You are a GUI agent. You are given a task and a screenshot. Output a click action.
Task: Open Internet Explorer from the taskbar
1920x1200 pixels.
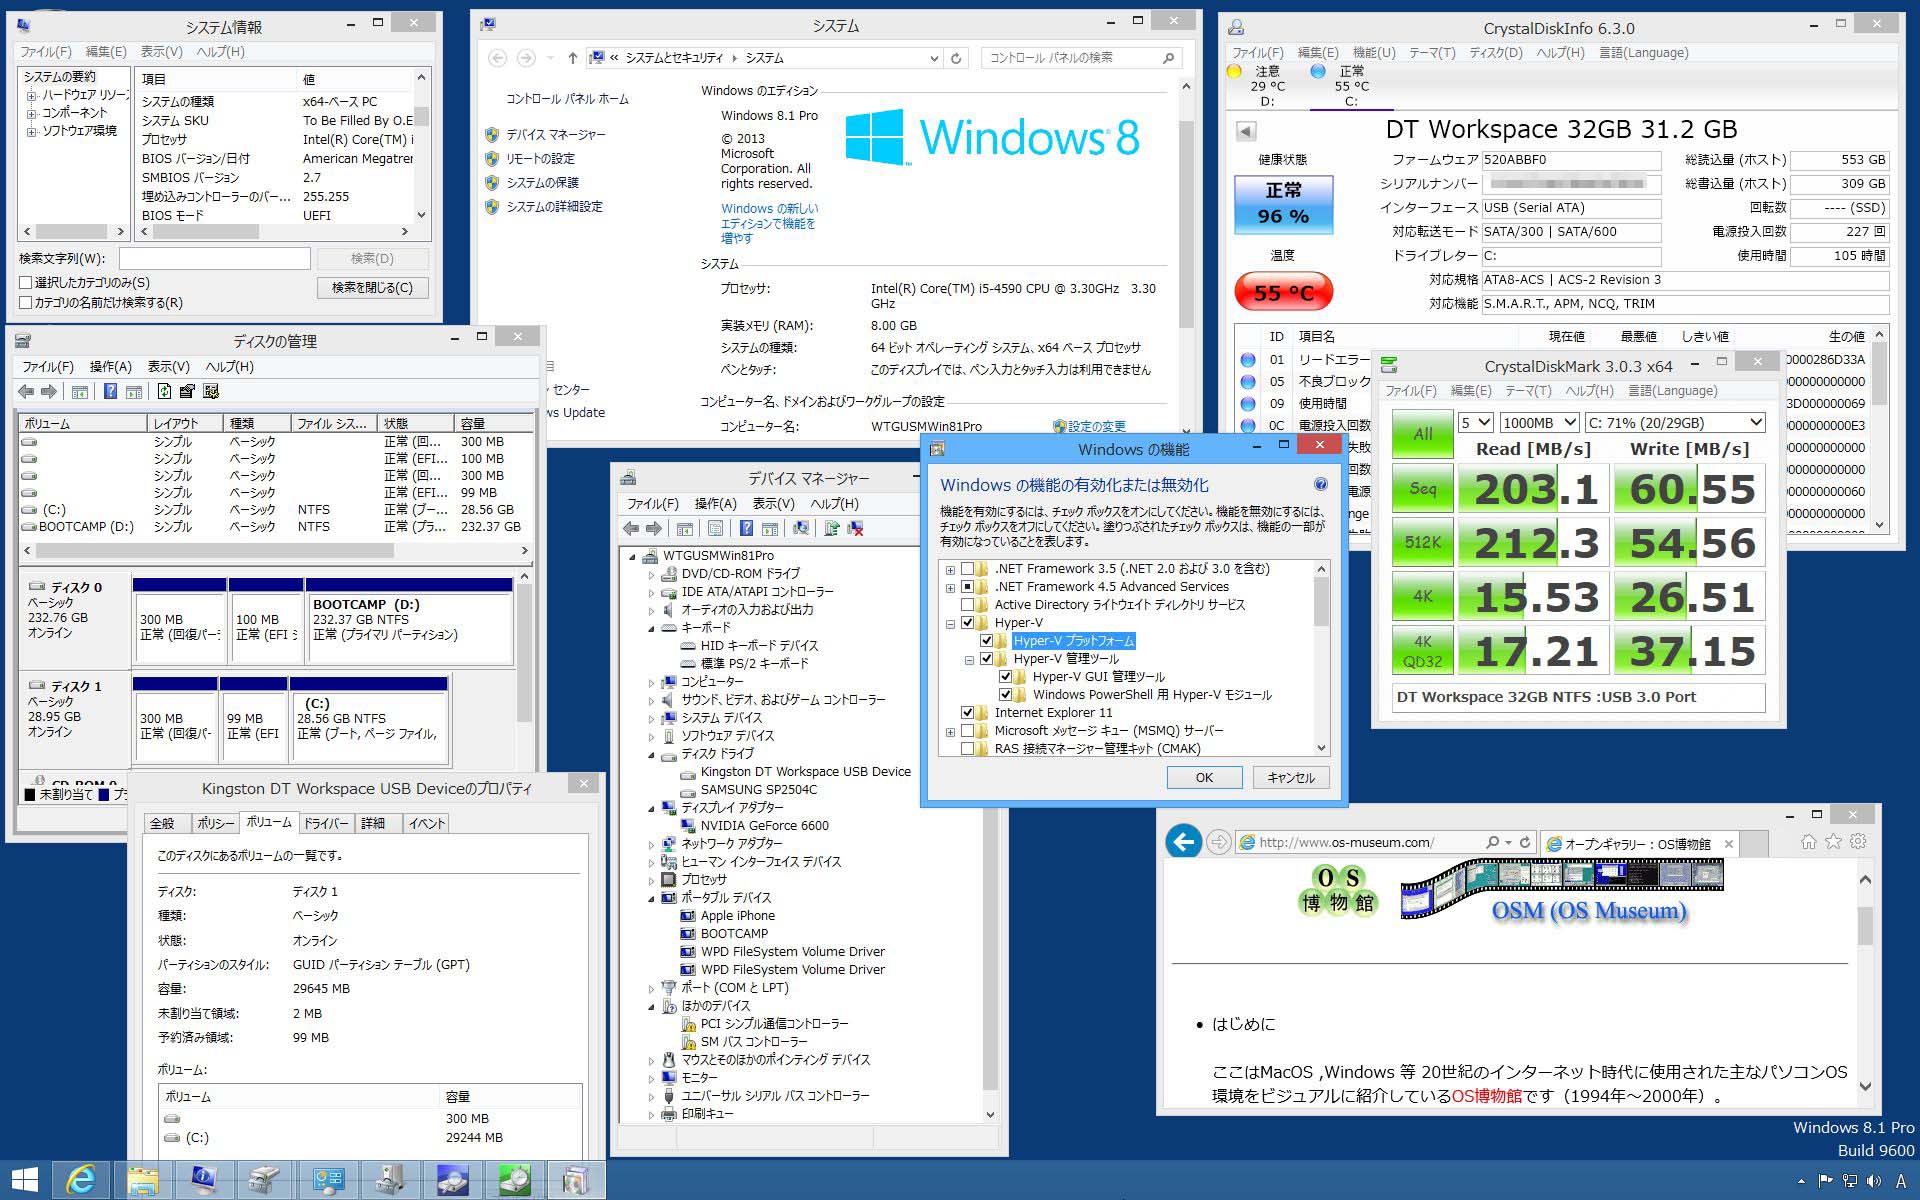80,1180
